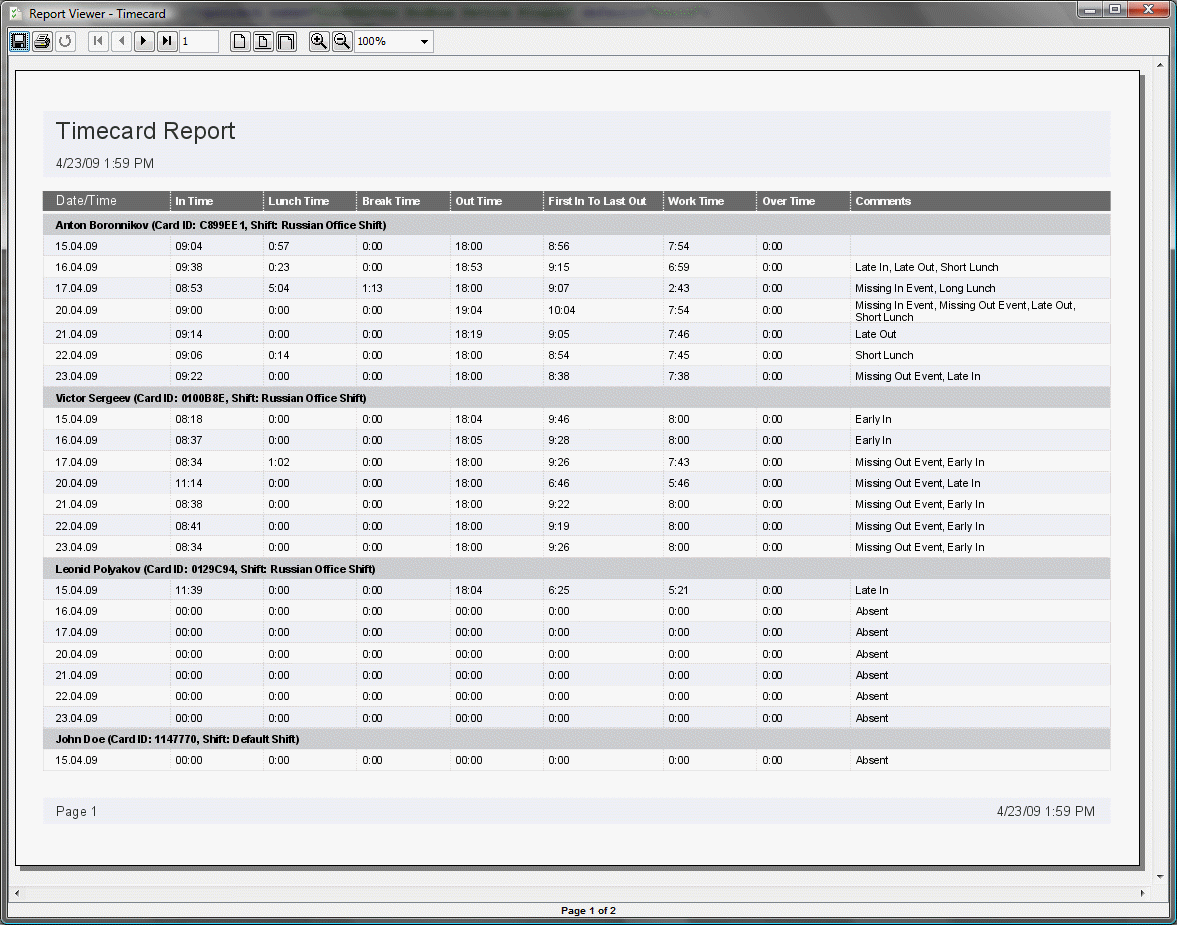Image resolution: width=1177 pixels, height=925 pixels.
Task: Click the horizontal scrollbar right arrow
Action: pos(1142,893)
